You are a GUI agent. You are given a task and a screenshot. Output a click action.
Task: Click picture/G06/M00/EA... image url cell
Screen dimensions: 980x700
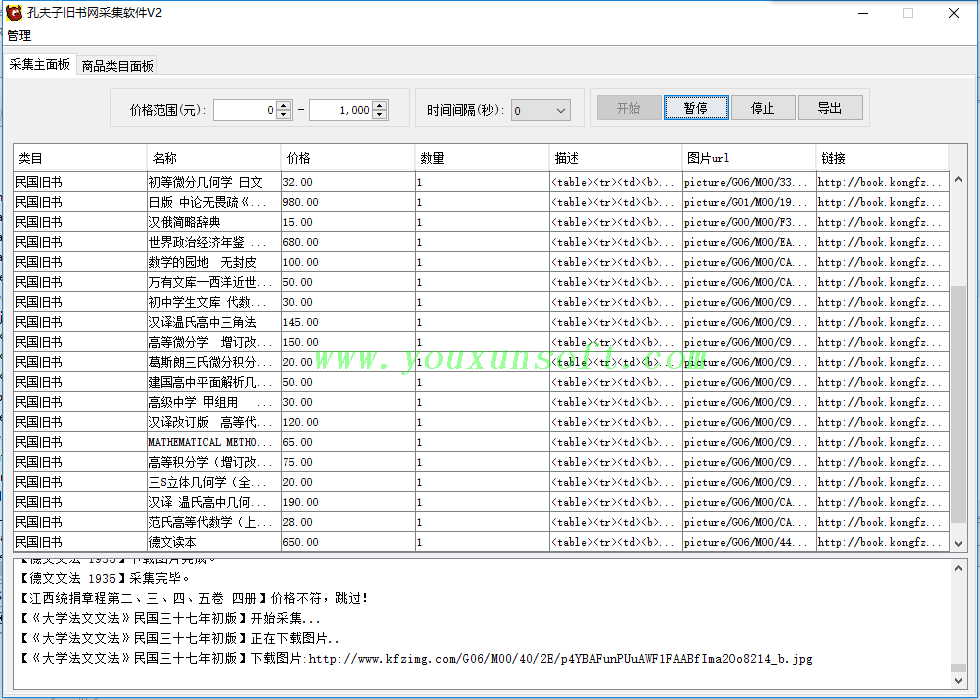(x=749, y=242)
